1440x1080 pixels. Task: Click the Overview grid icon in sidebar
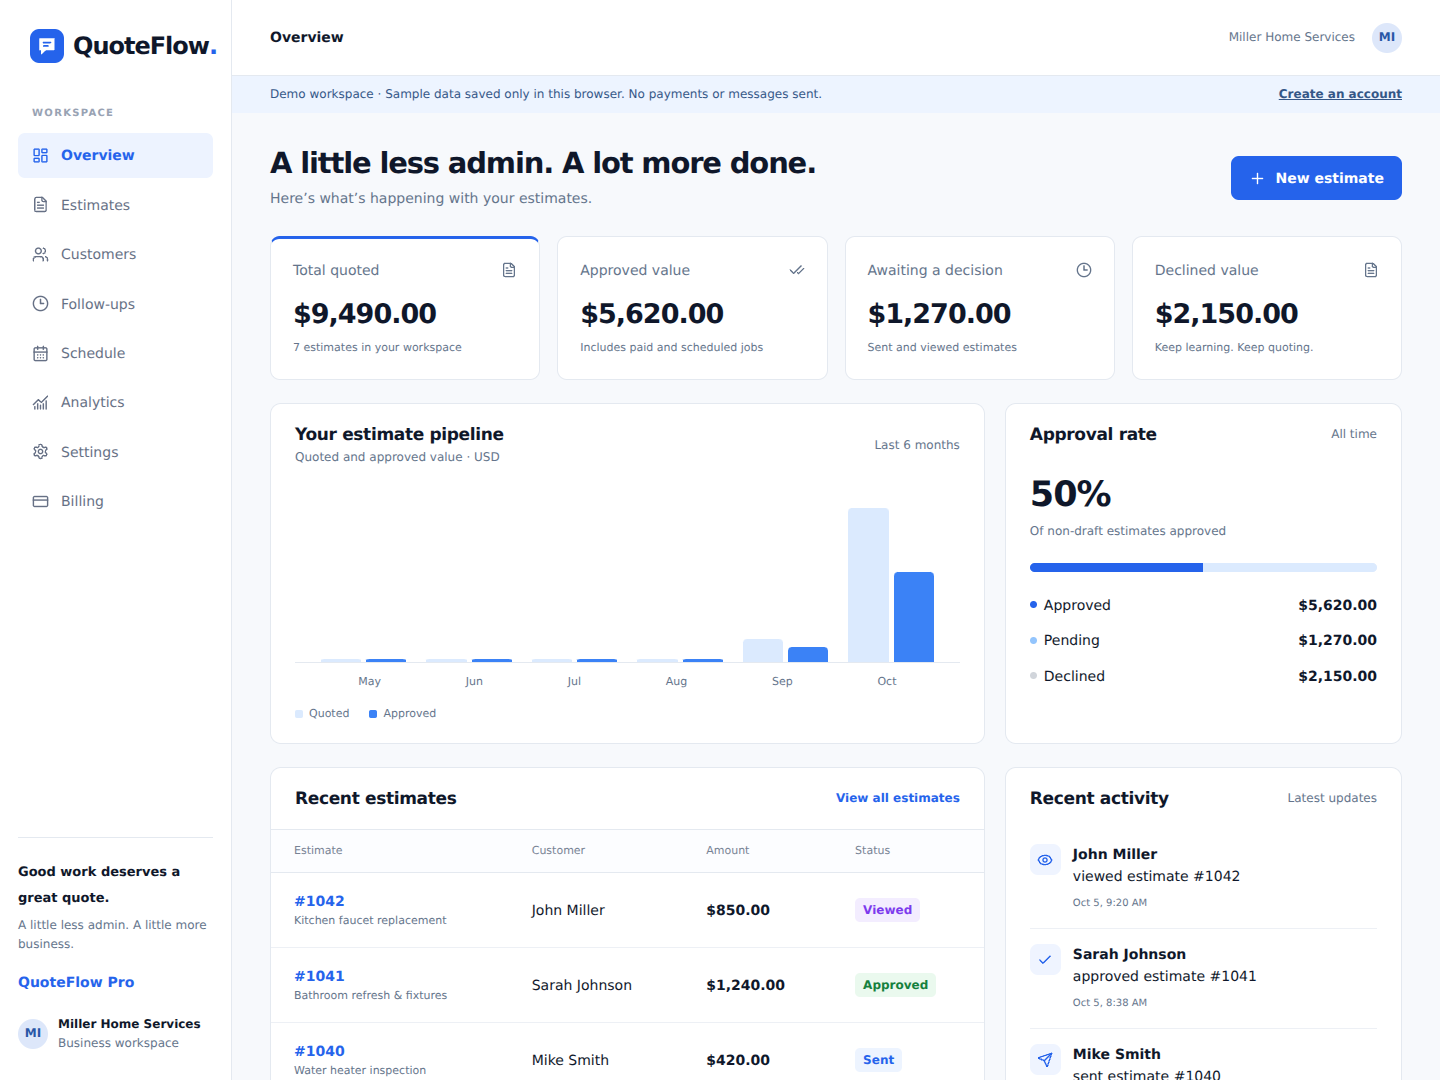40,155
